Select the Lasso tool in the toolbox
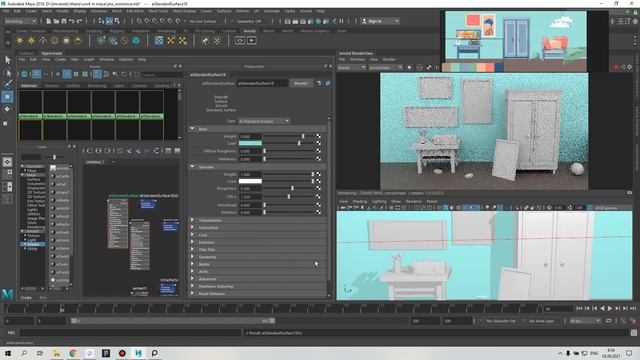 (x=7, y=73)
